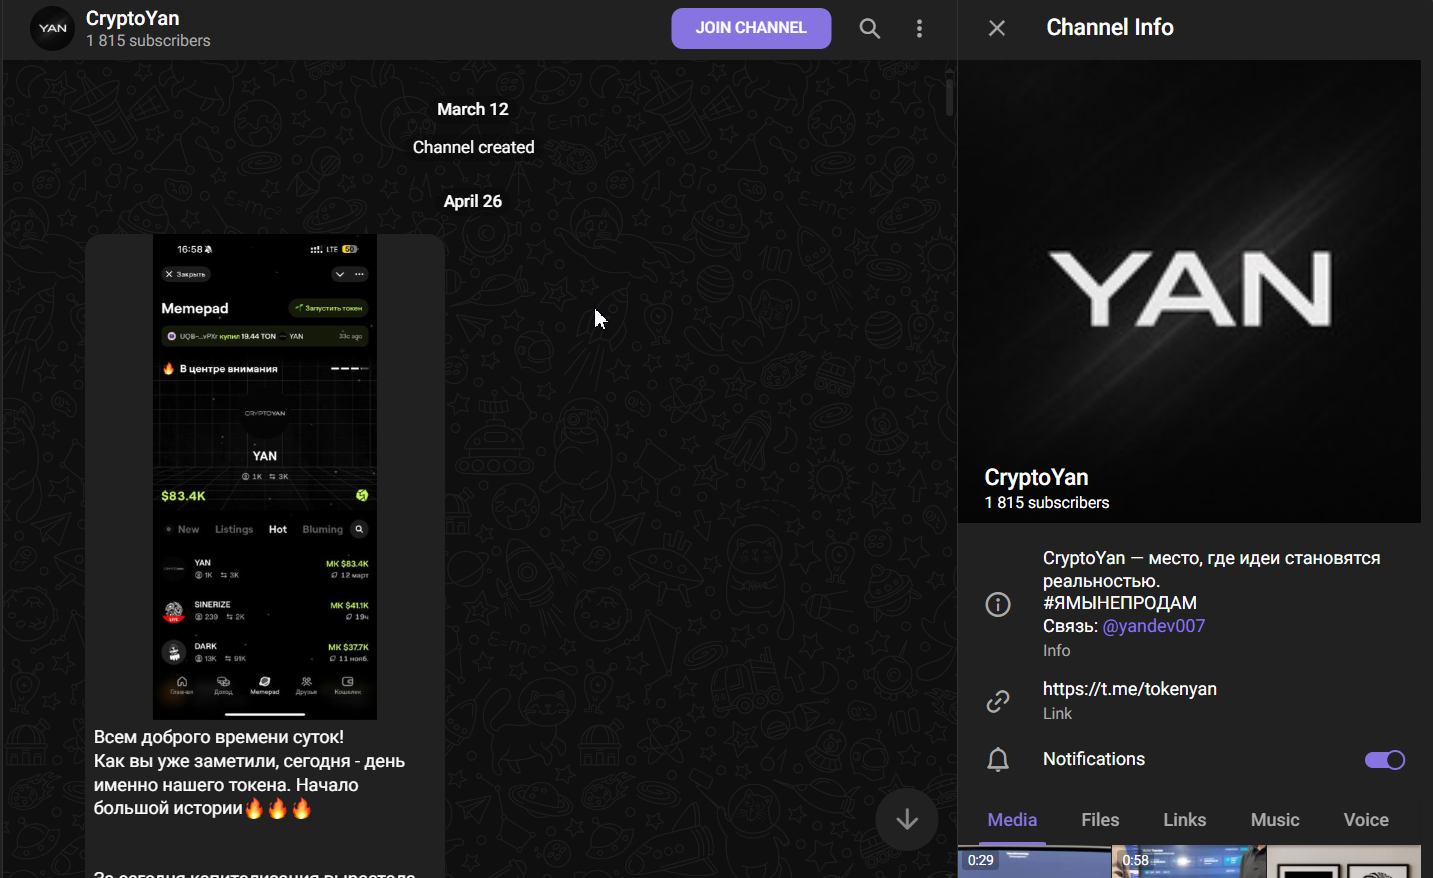Switch to the Music tab

tap(1275, 820)
